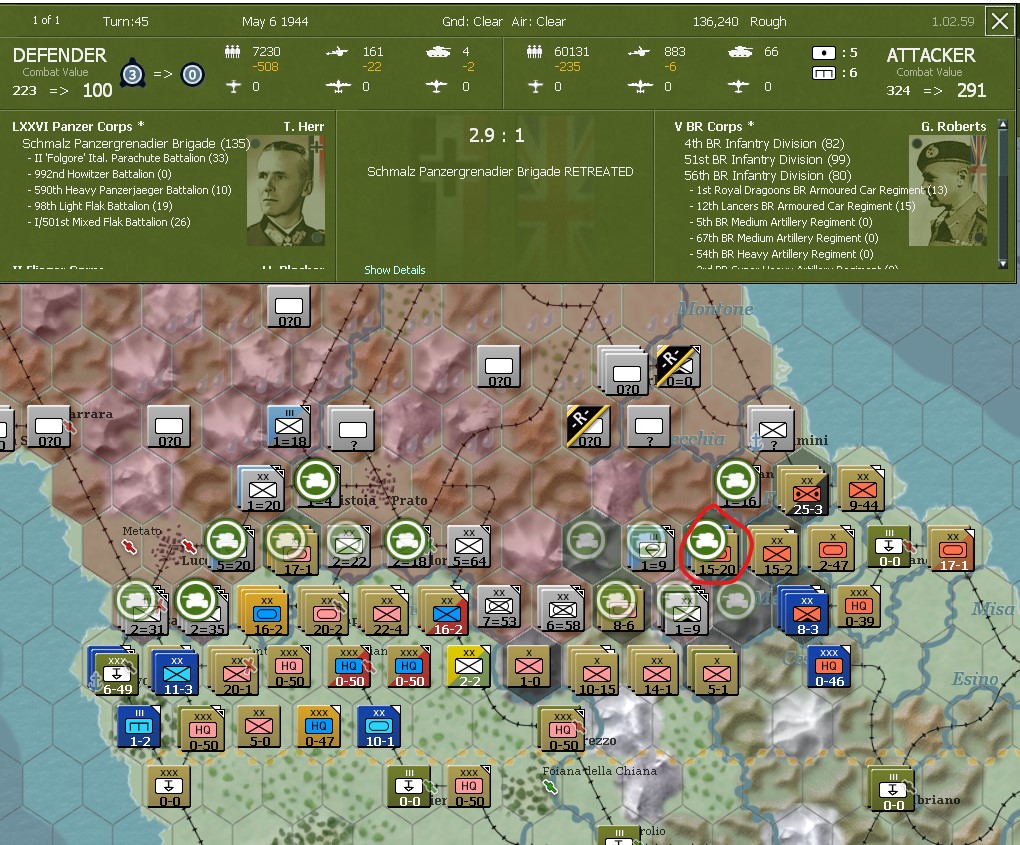Select 12th Lancers BR Armoured Car Regiment row
The image size is (1020, 845).
click(x=802, y=206)
